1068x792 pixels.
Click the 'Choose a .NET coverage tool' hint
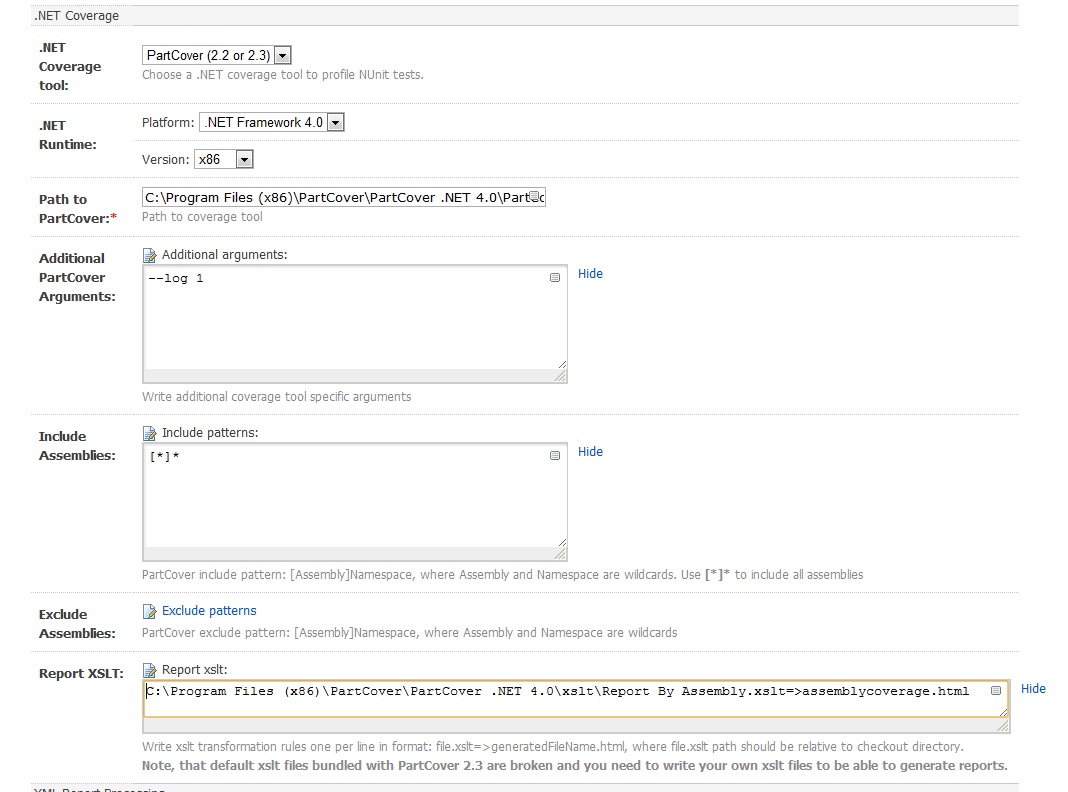click(x=283, y=75)
